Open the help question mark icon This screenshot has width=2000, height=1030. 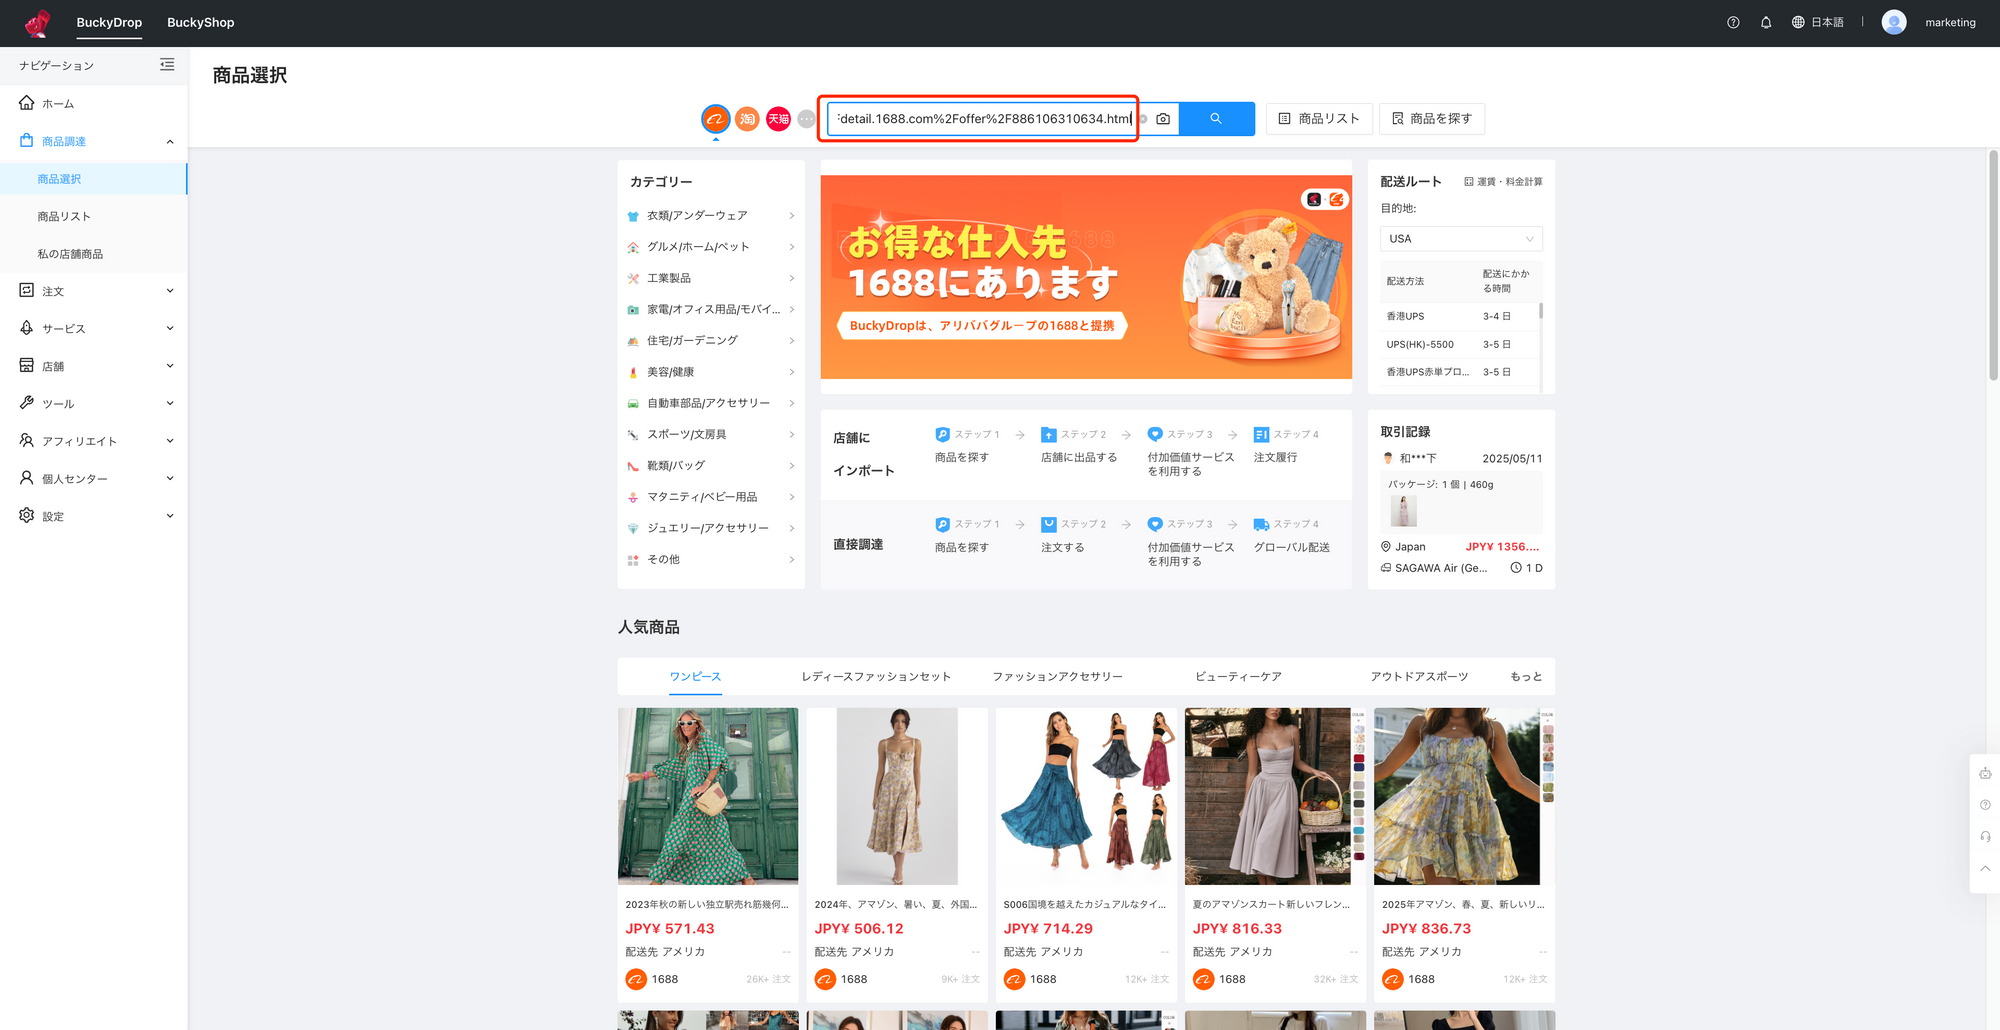pos(1733,22)
